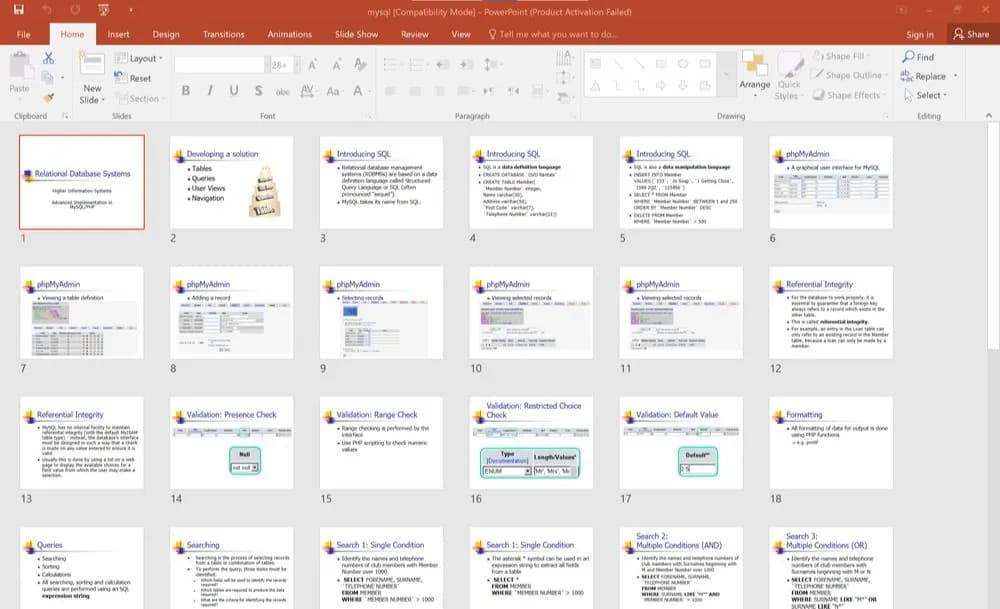Open the font size 28 dropdown
Screen dimensions: 1000x609
pyautogui.click(x=297, y=65)
